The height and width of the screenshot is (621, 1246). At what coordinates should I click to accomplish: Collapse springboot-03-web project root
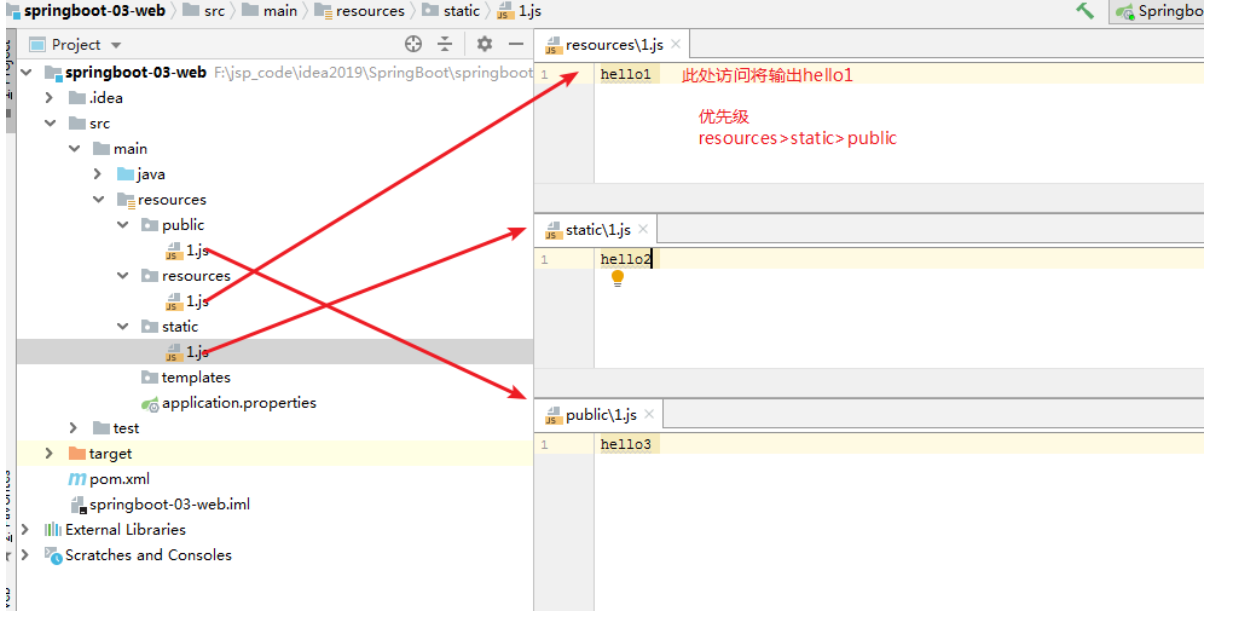[26, 72]
